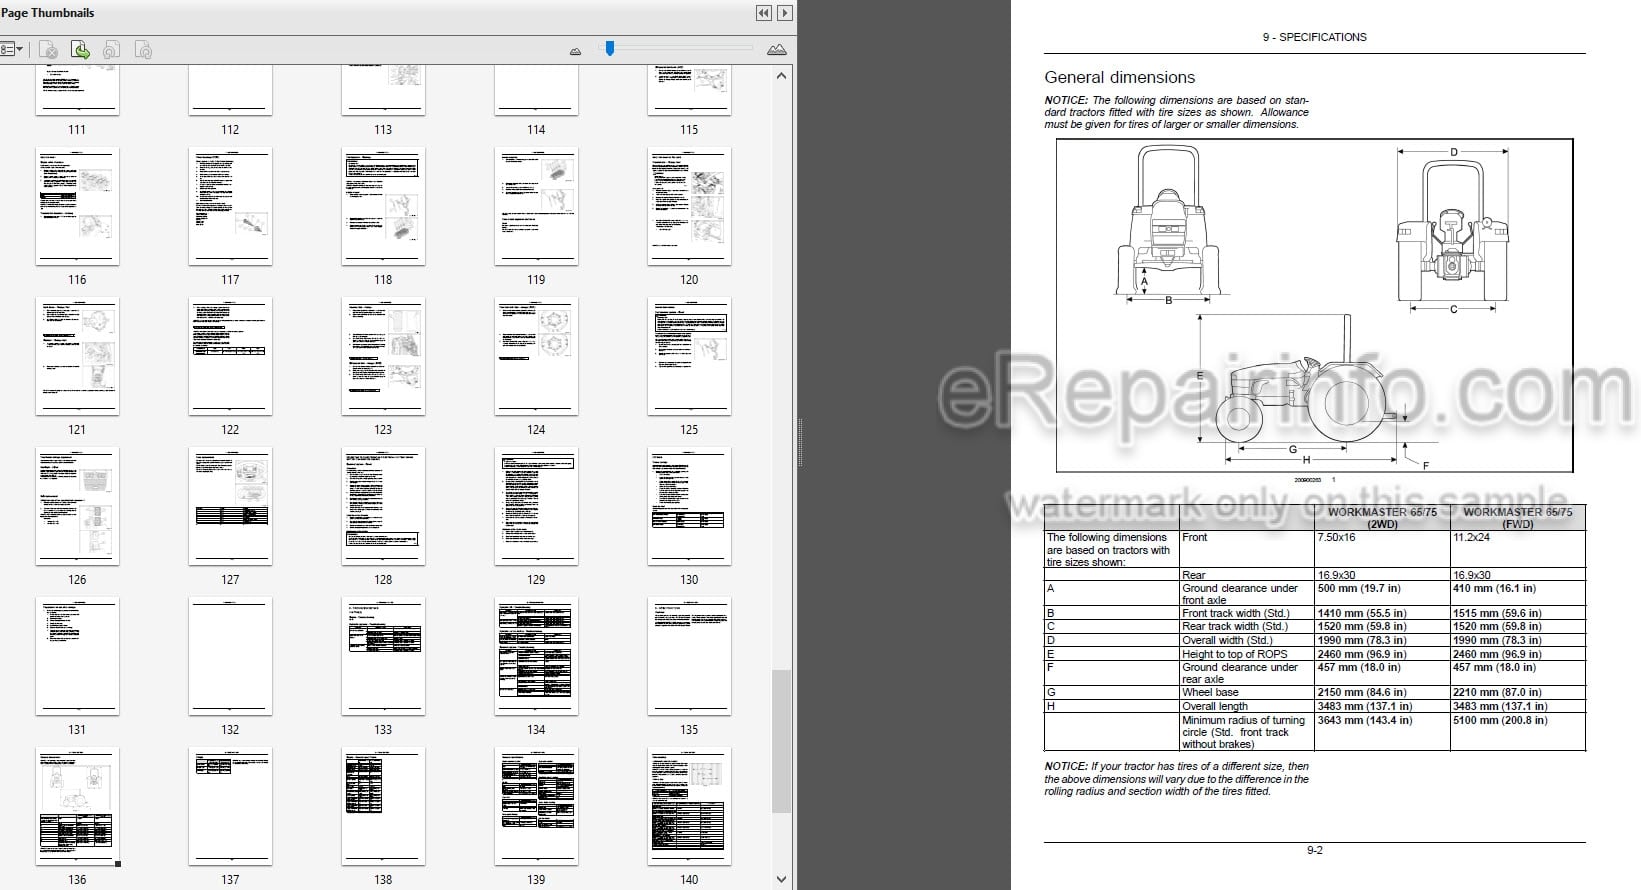1641x890 pixels.
Task: Jump to page 132 thumbnail
Action: tap(230, 656)
